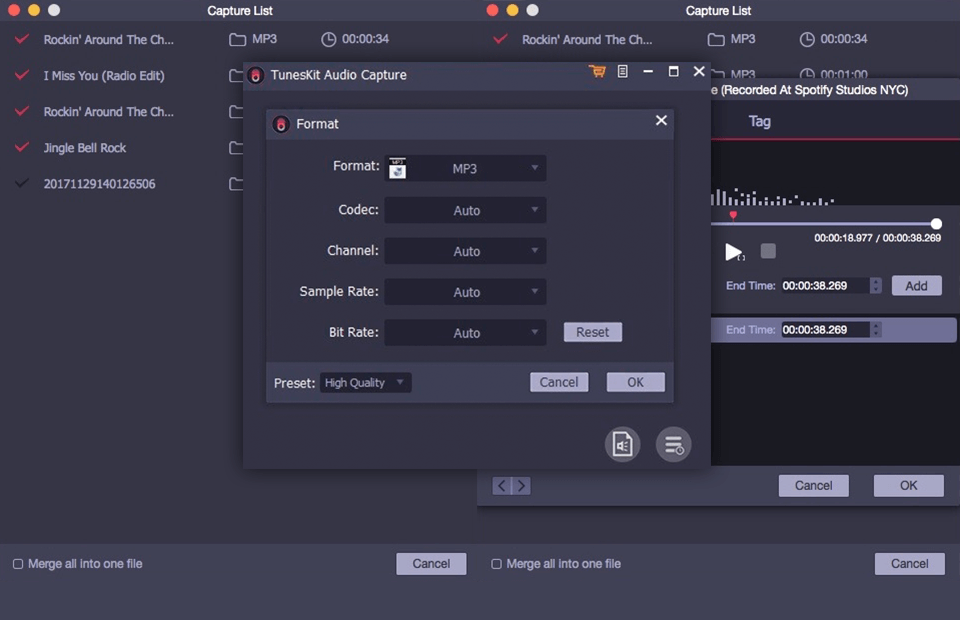Viewport: 960px width, 620px height.
Task: Open the Preset High Quality dropdown
Action: [x=366, y=382]
